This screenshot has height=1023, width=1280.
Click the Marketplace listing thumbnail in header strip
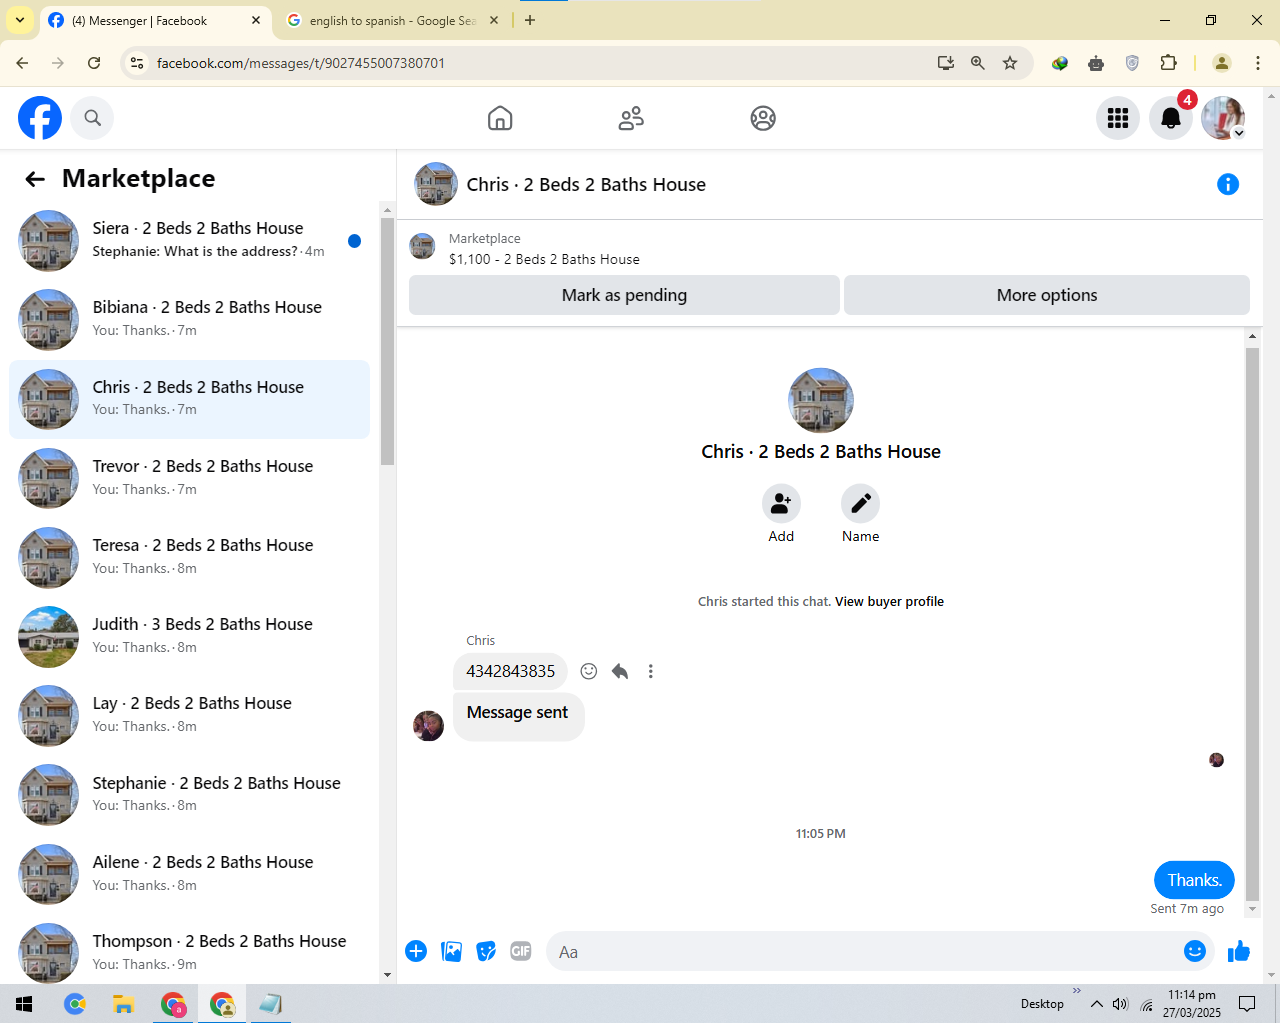click(423, 247)
